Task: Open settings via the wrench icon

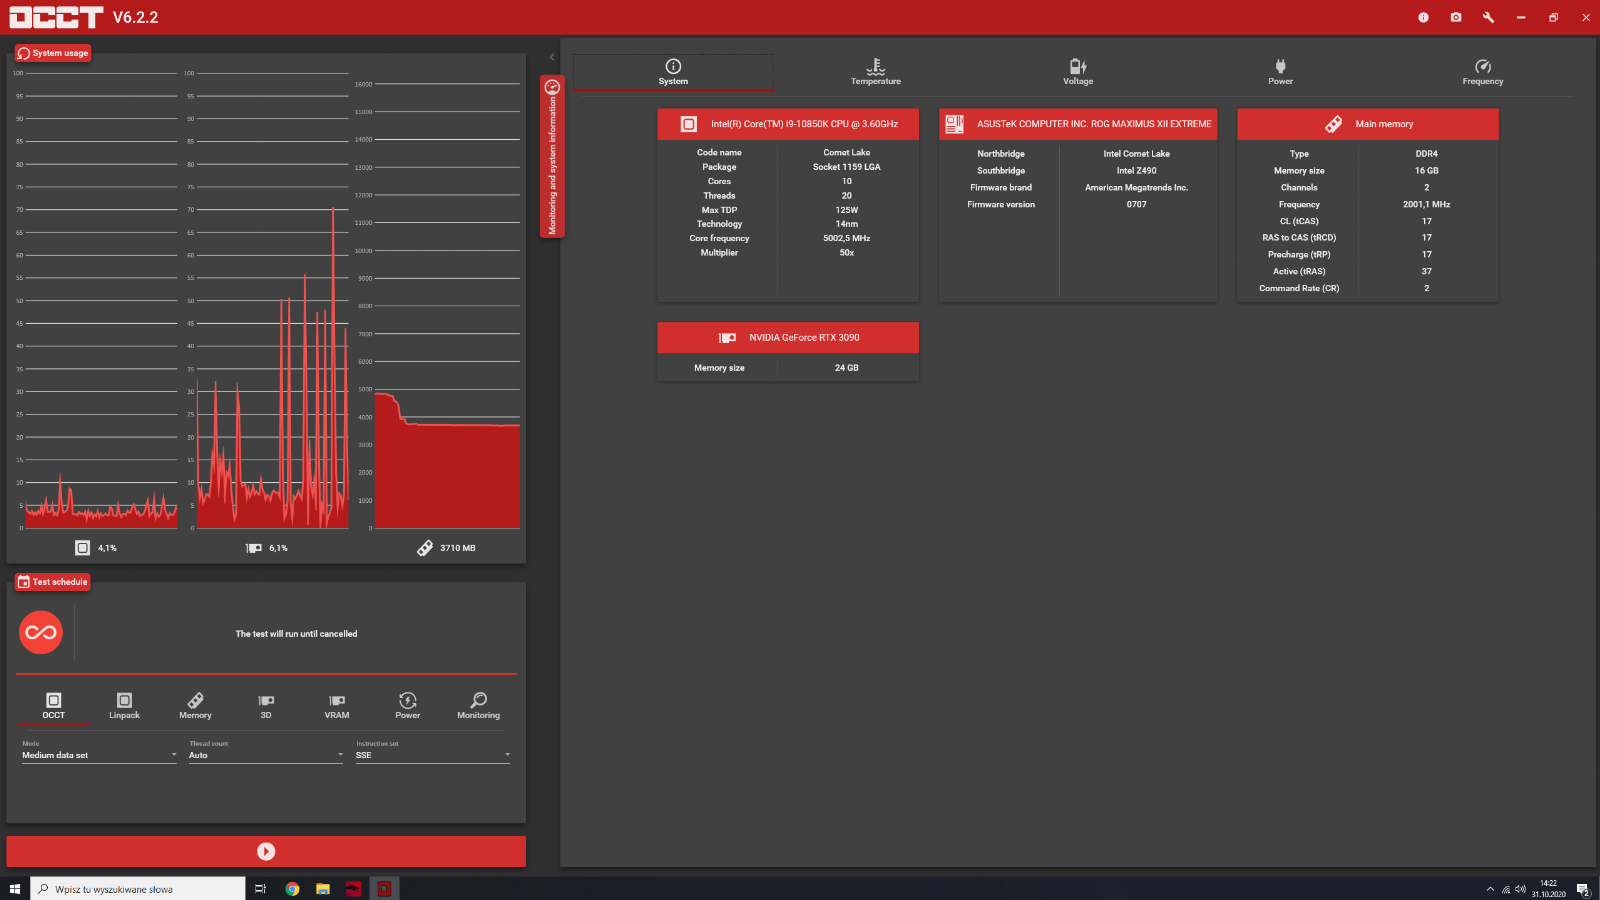Action: tap(1488, 17)
